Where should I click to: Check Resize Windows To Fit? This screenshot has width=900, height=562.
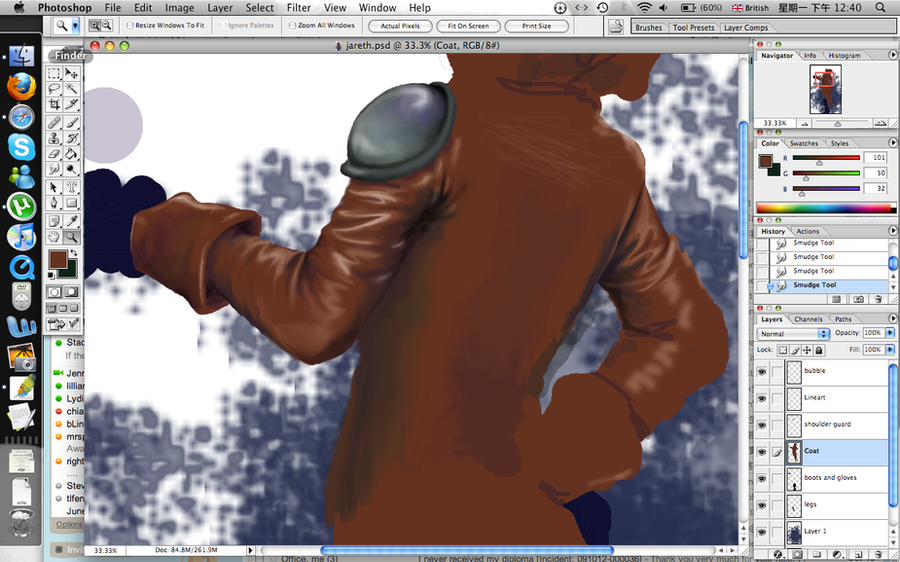tap(130, 26)
